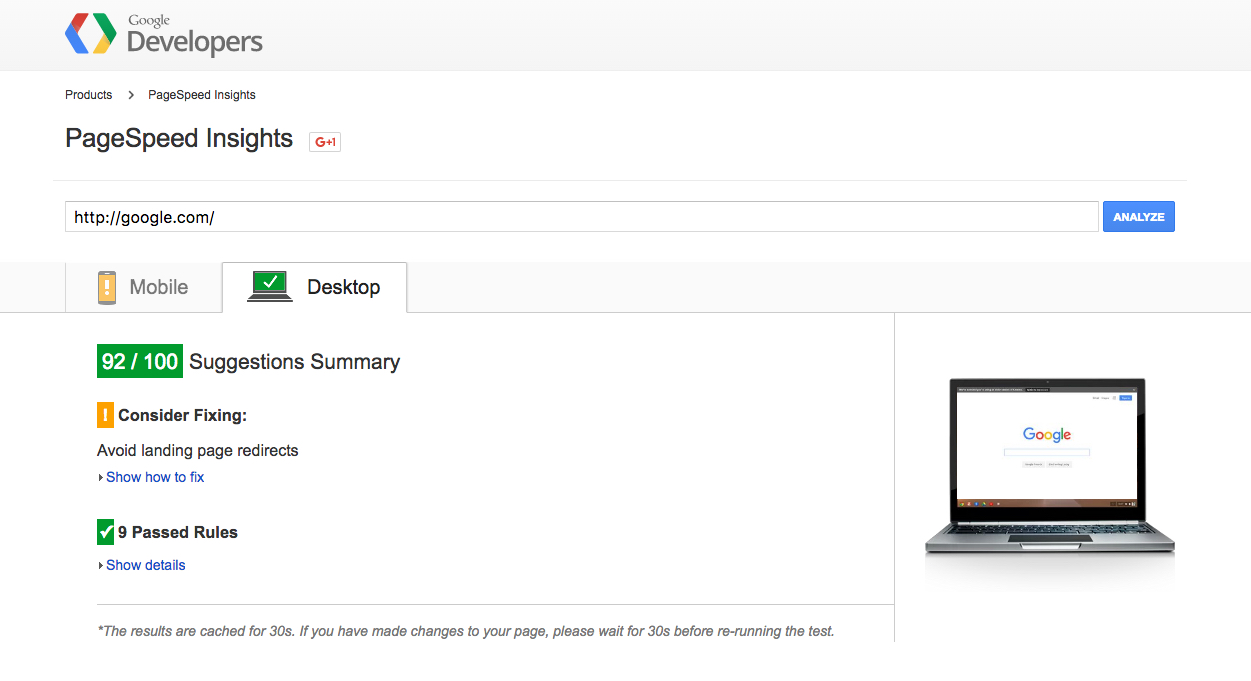Click the green checkmark beside 9 Passed Rules
Screen dimensions: 1251x681
[104, 531]
